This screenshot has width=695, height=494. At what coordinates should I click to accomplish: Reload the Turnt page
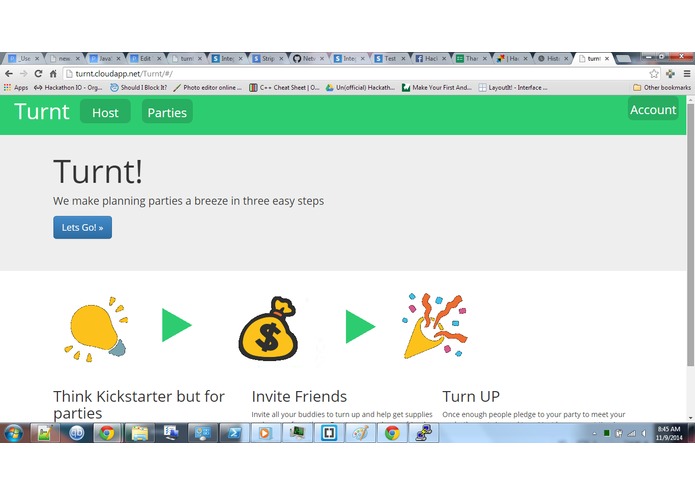pos(38,74)
